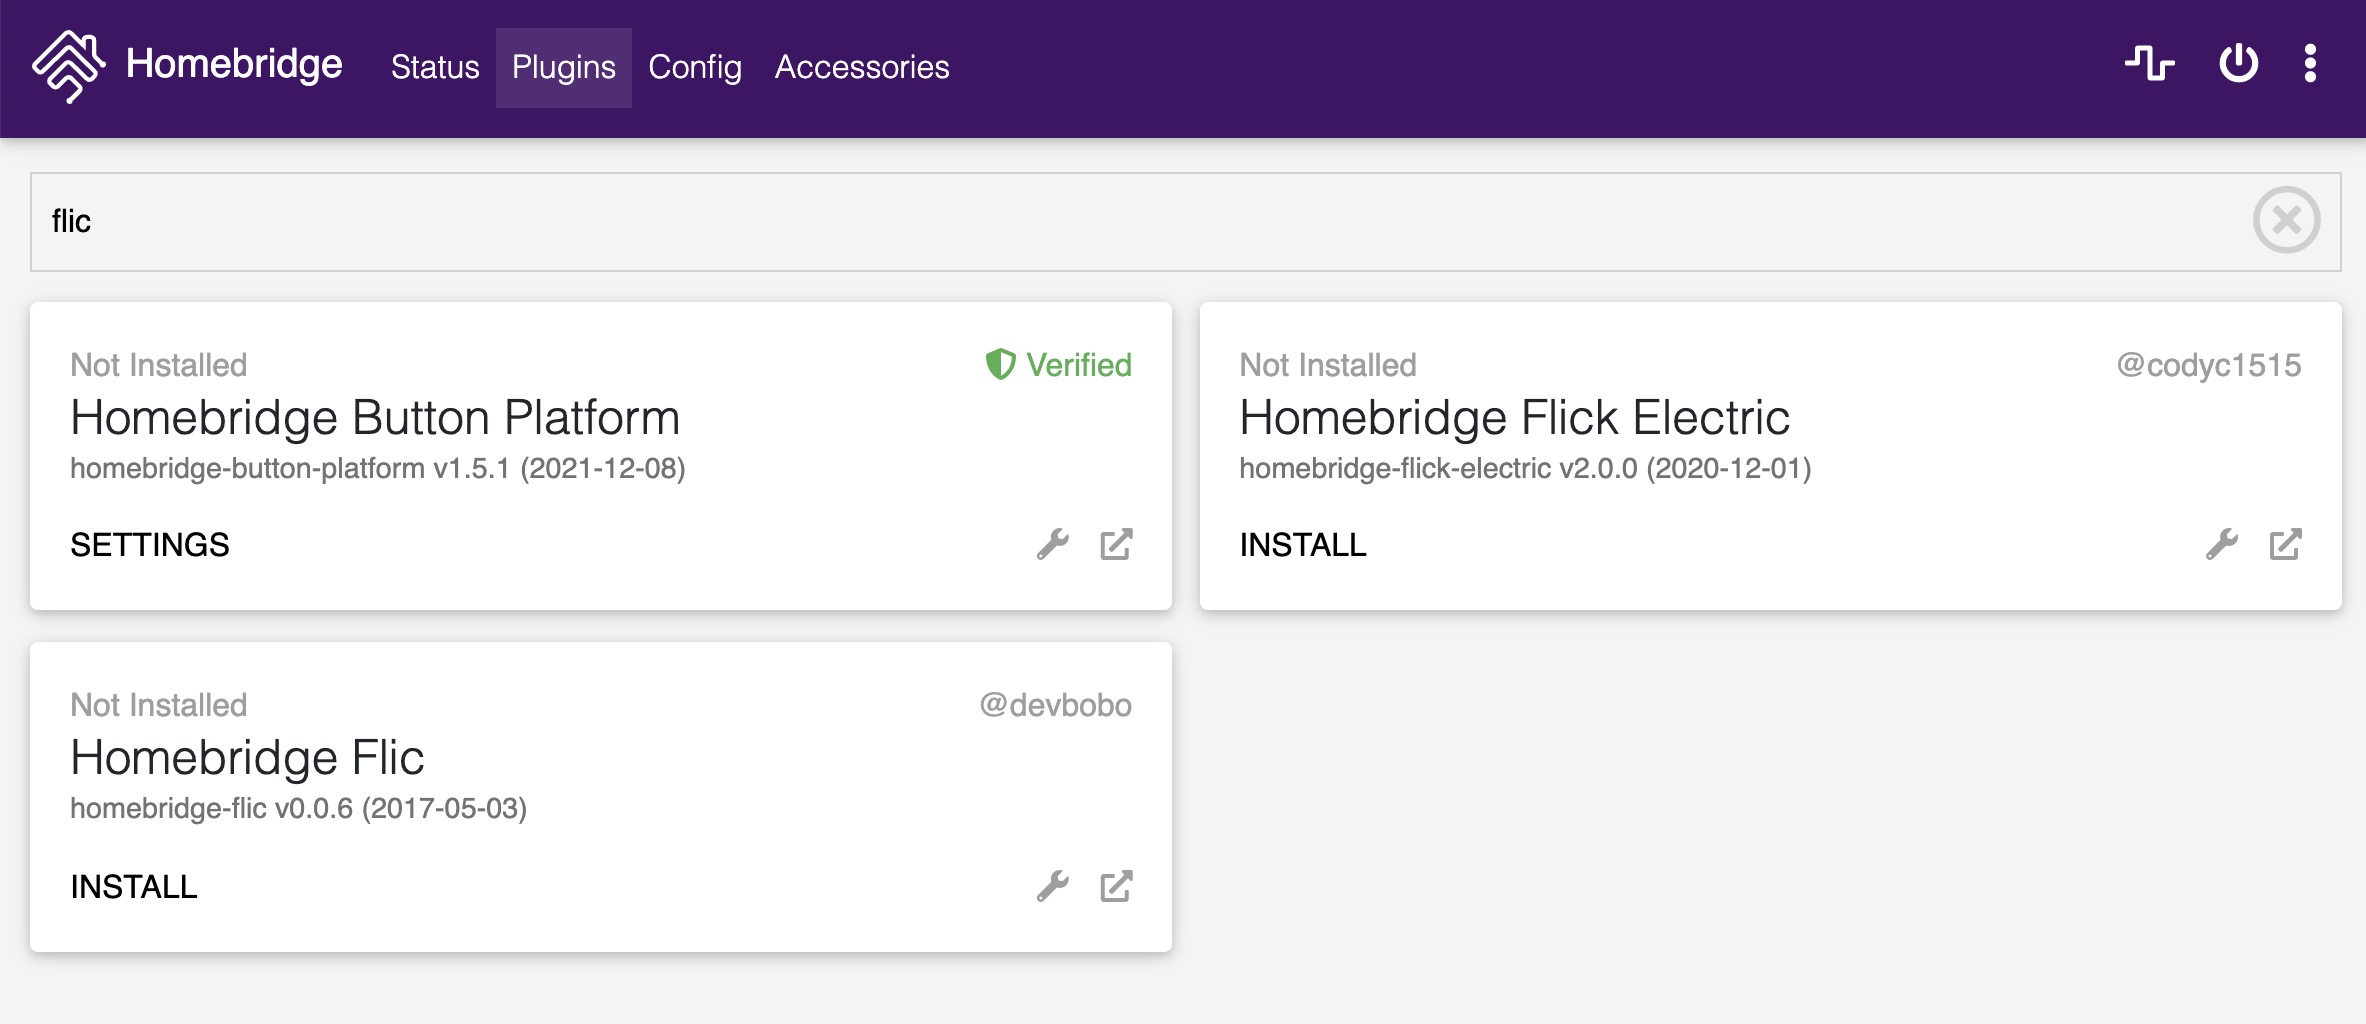Click the Verified shield badge
The height and width of the screenshot is (1024, 2366).
(1059, 365)
